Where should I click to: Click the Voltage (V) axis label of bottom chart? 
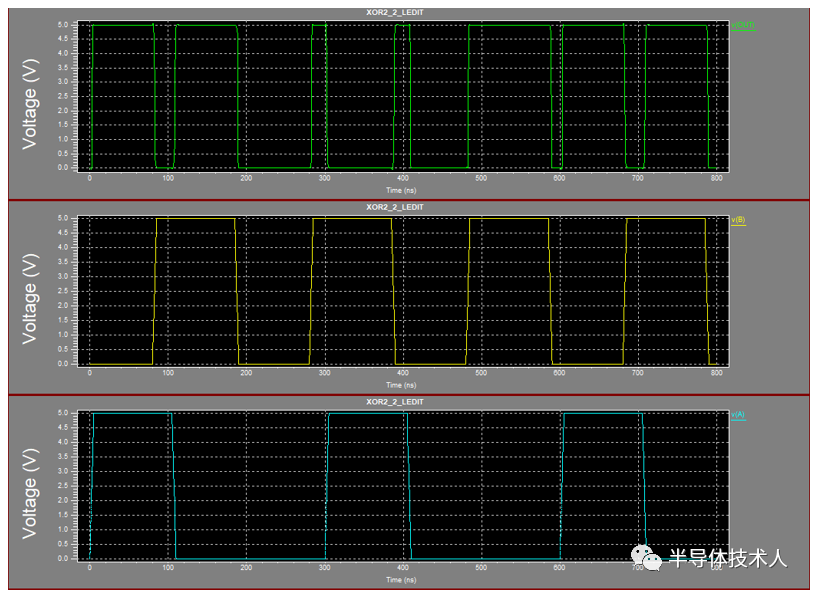[30, 494]
